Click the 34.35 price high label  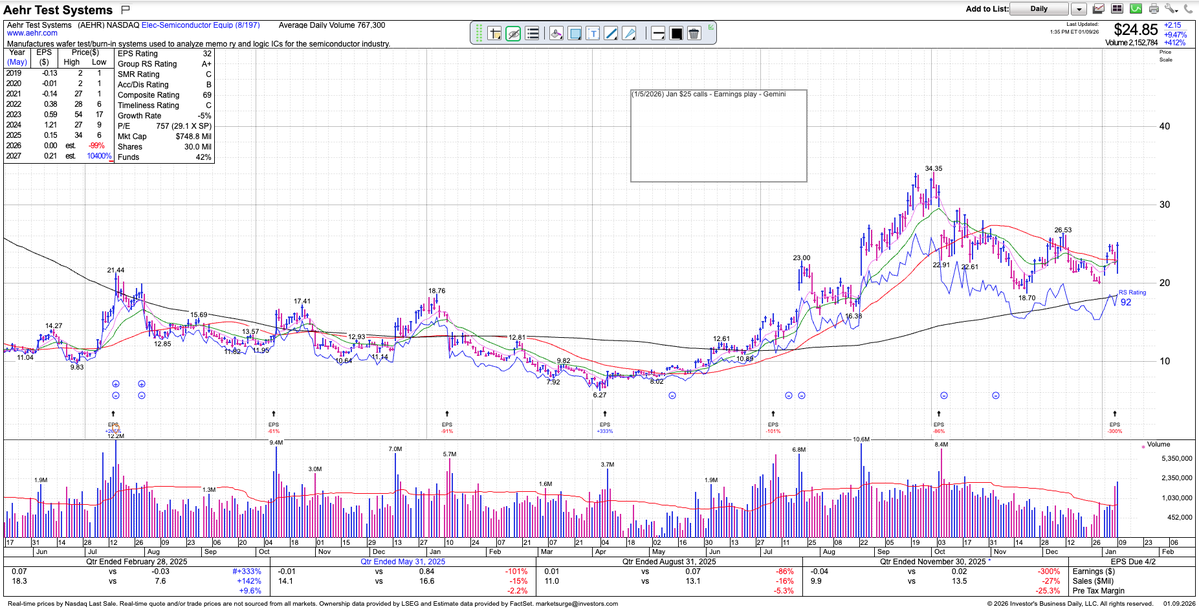(x=933, y=168)
